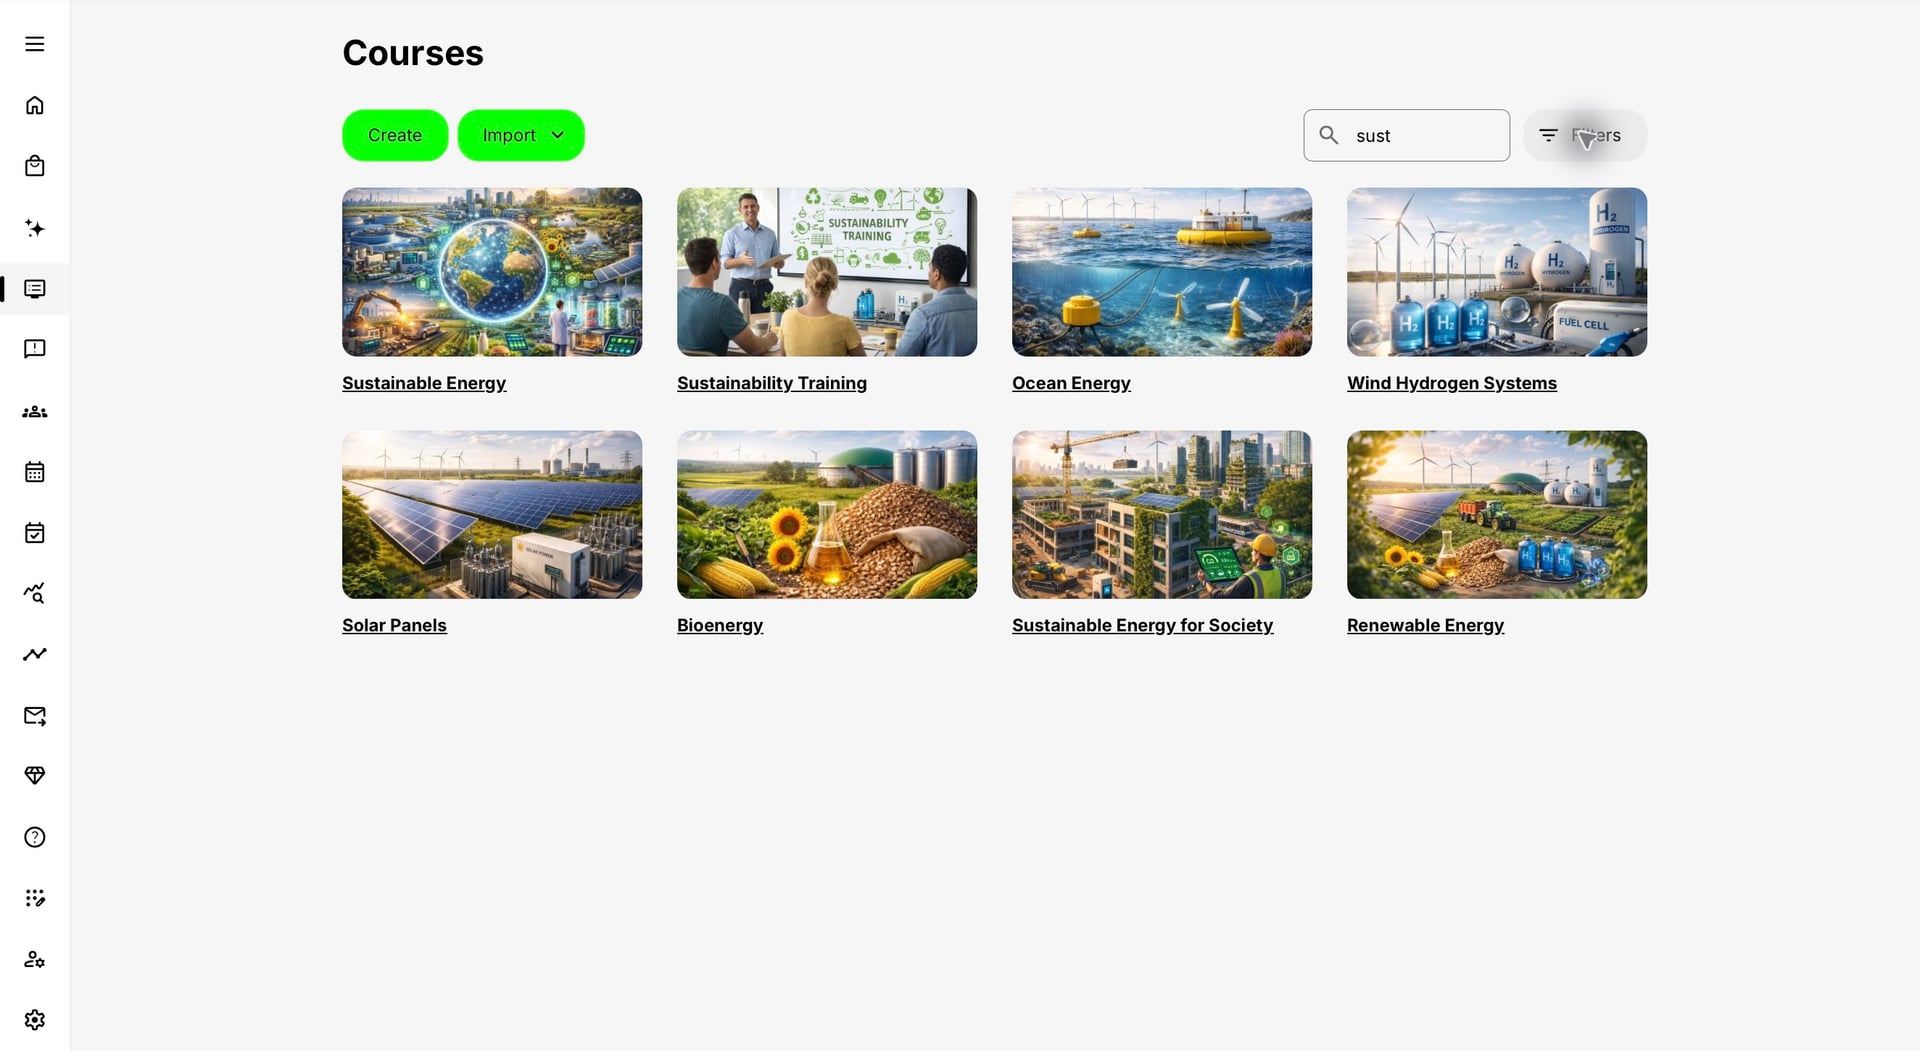Open the settings gear in the sidebar
The image size is (1920, 1051).
pos(35,1020)
